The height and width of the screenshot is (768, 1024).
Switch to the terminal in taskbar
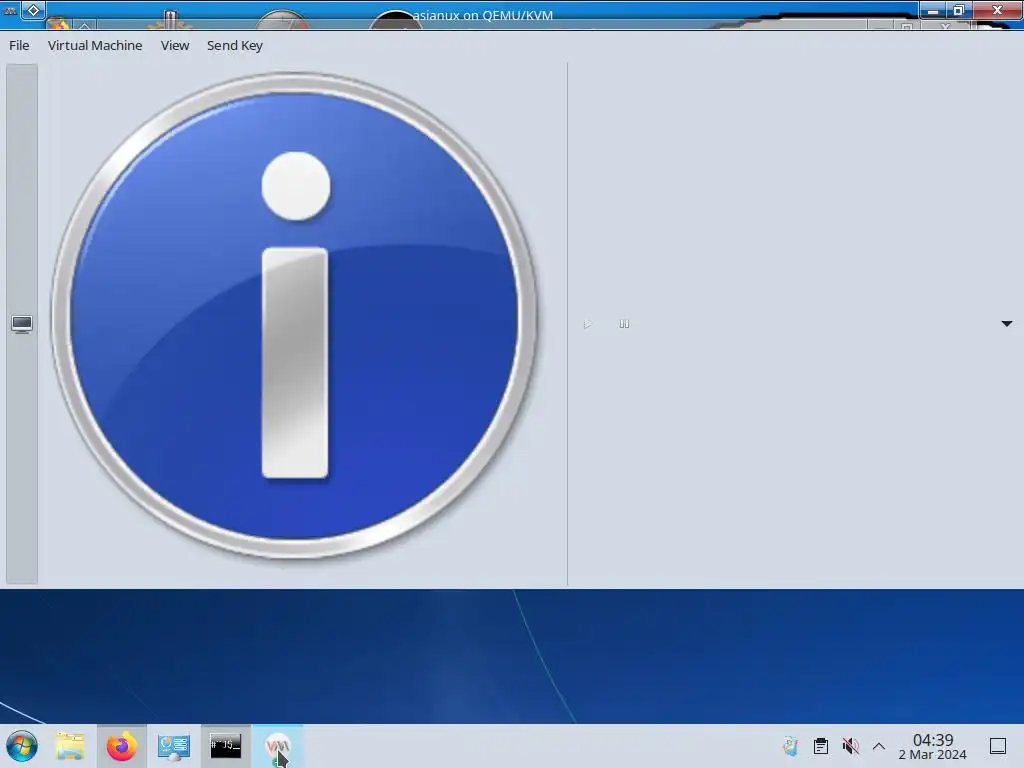pyautogui.click(x=225, y=746)
